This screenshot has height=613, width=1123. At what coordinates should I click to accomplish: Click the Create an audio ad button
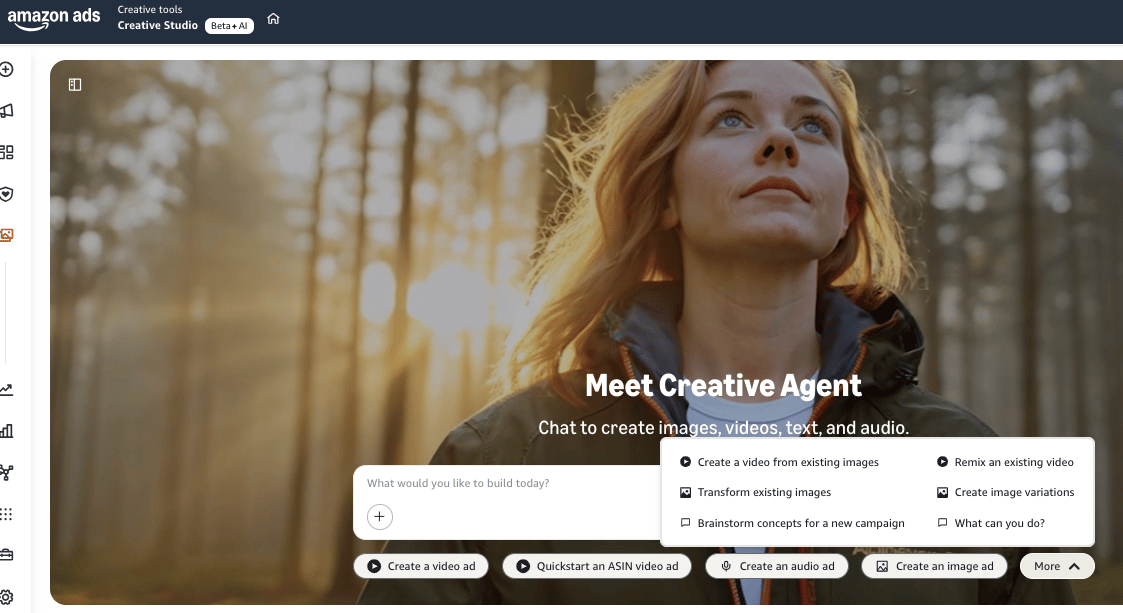coord(777,566)
